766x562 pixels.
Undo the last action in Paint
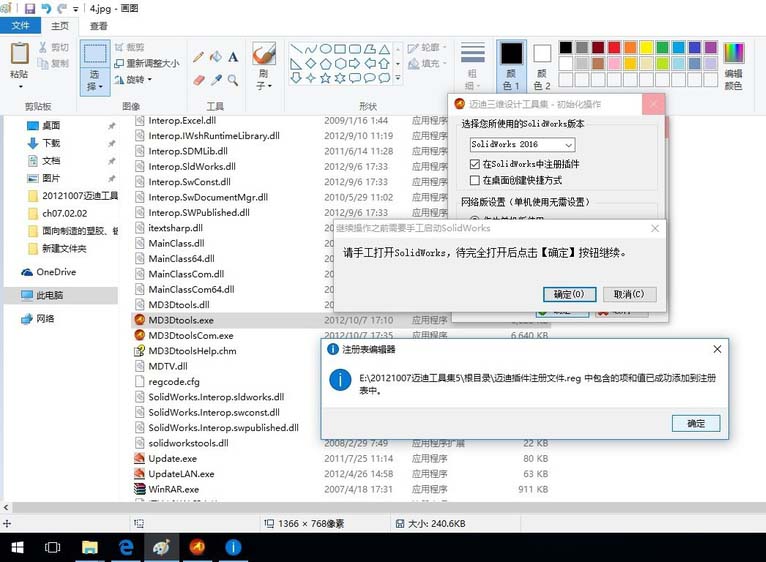click(45, 8)
